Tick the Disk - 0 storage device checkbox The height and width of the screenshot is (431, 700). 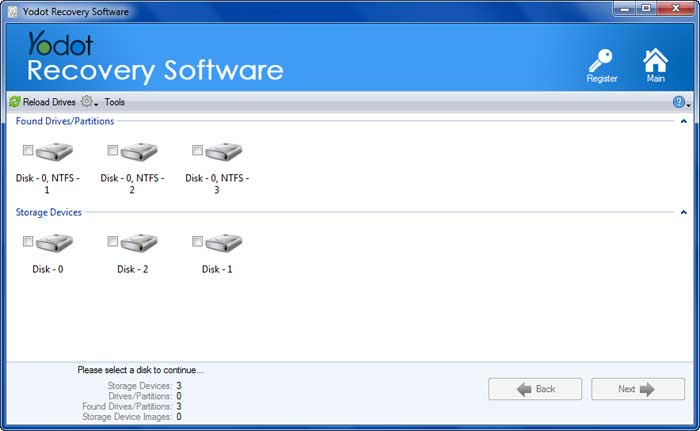pos(28,241)
